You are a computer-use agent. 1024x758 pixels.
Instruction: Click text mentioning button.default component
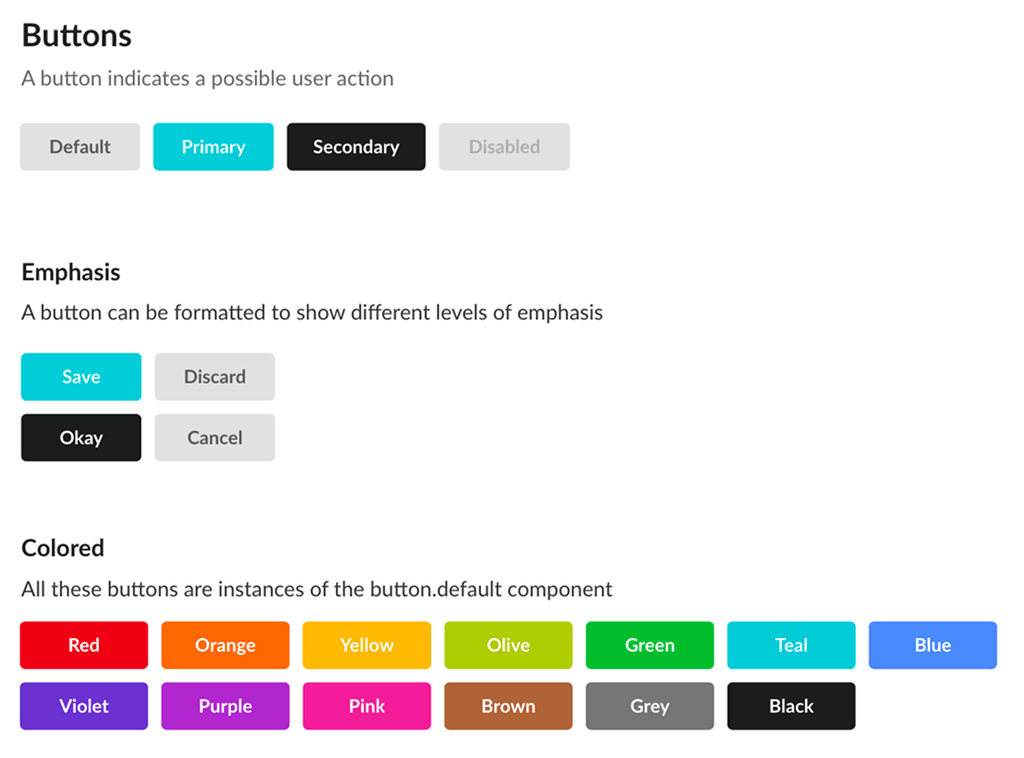click(317, 590)
